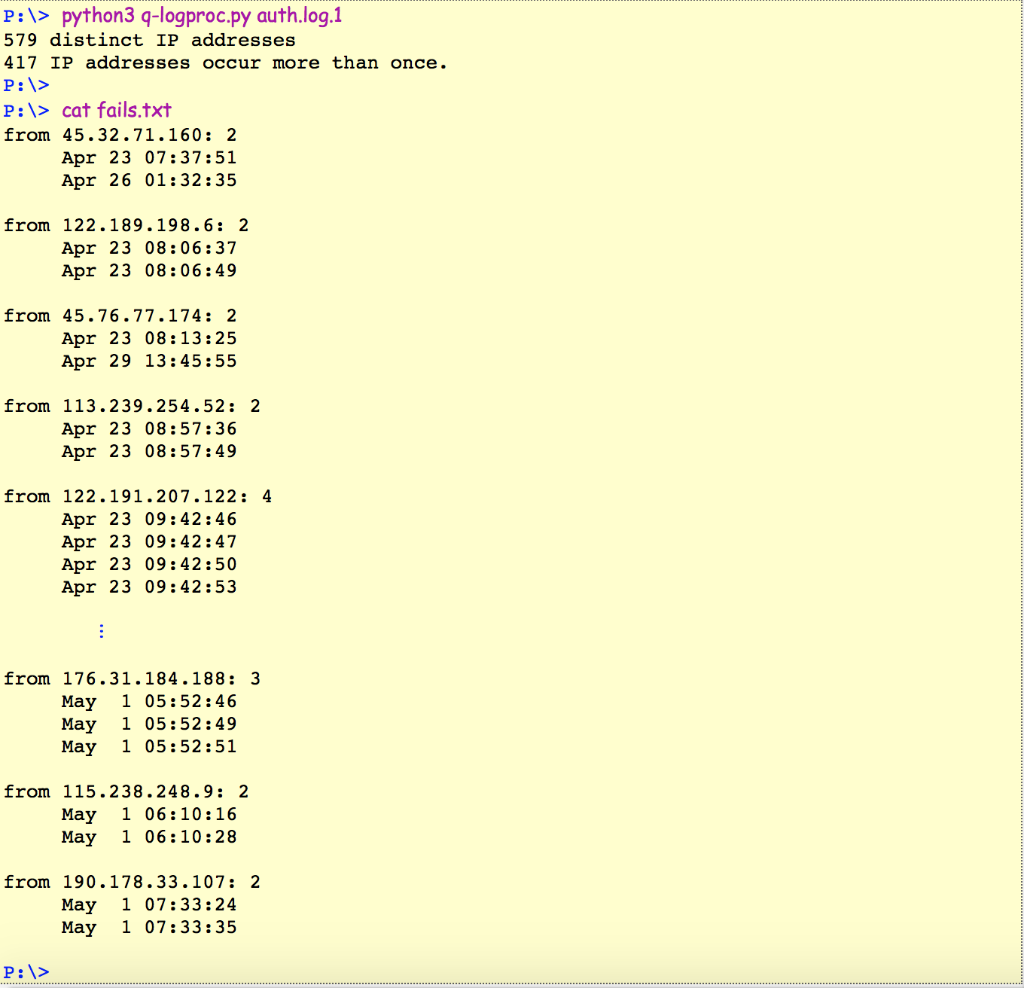
Task: Click the vertical ellipsis between output blocks
Action: coord(100,631)
